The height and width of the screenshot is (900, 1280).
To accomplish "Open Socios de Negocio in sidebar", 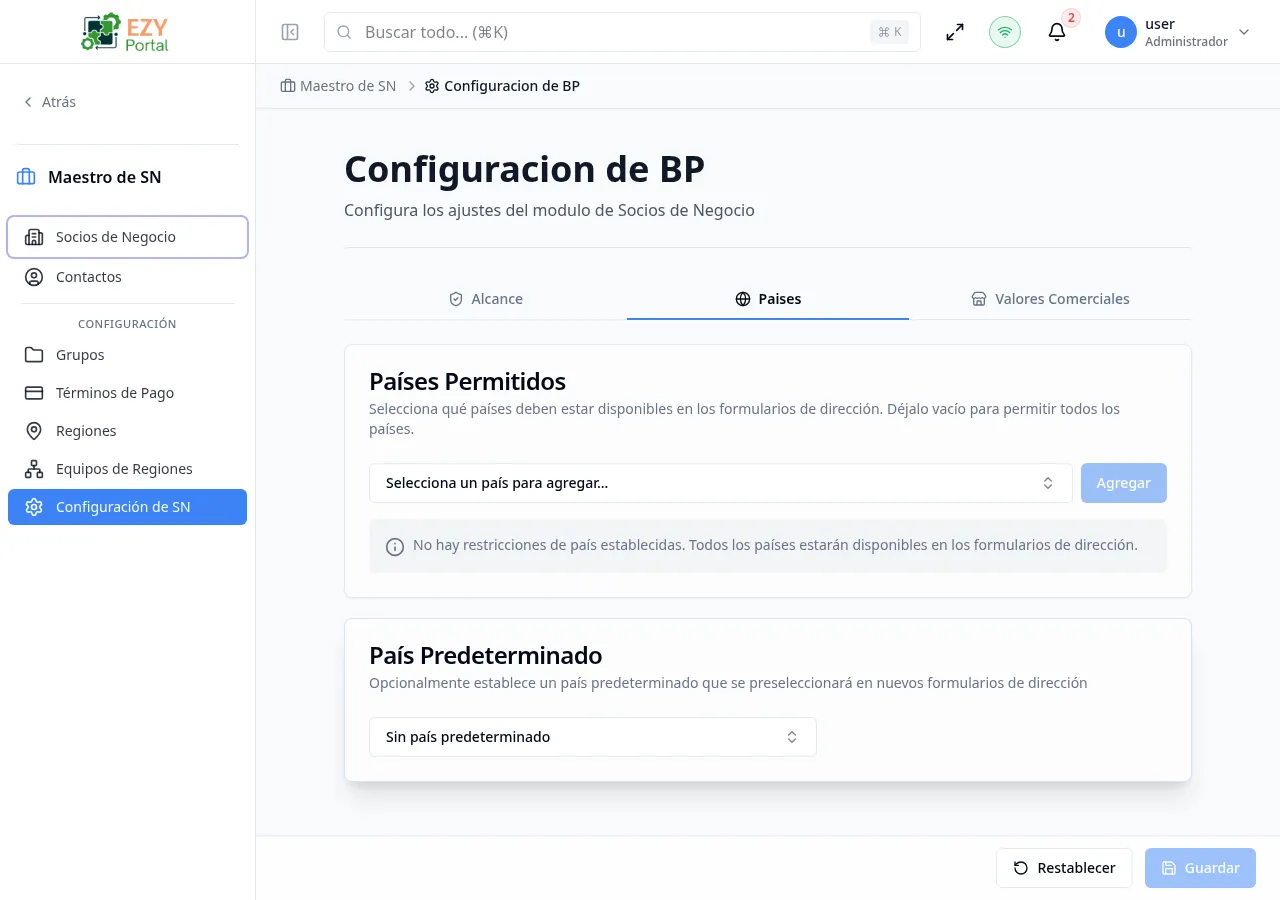I will tap(128, 237).
